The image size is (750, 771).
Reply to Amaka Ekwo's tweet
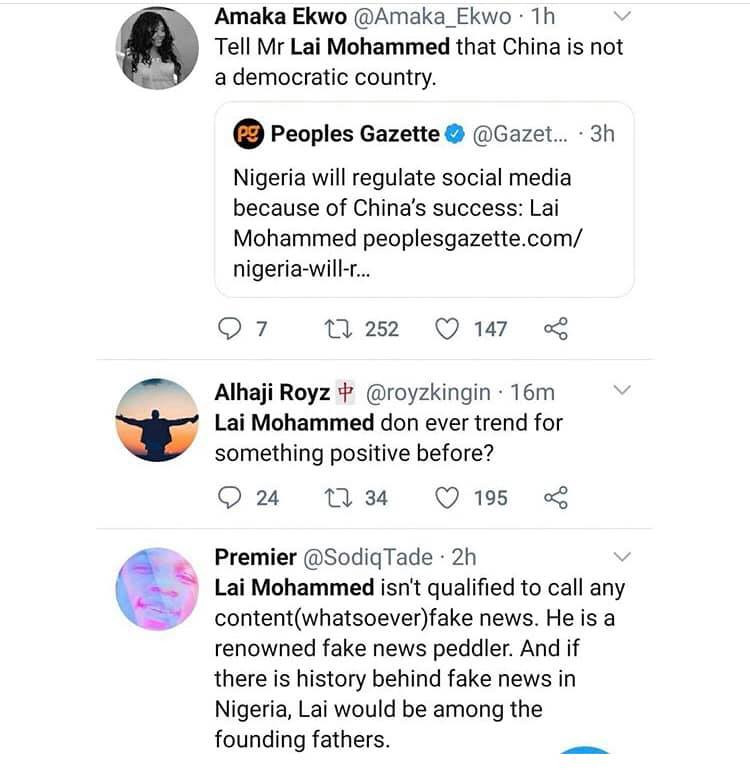[x=230, y=329]
